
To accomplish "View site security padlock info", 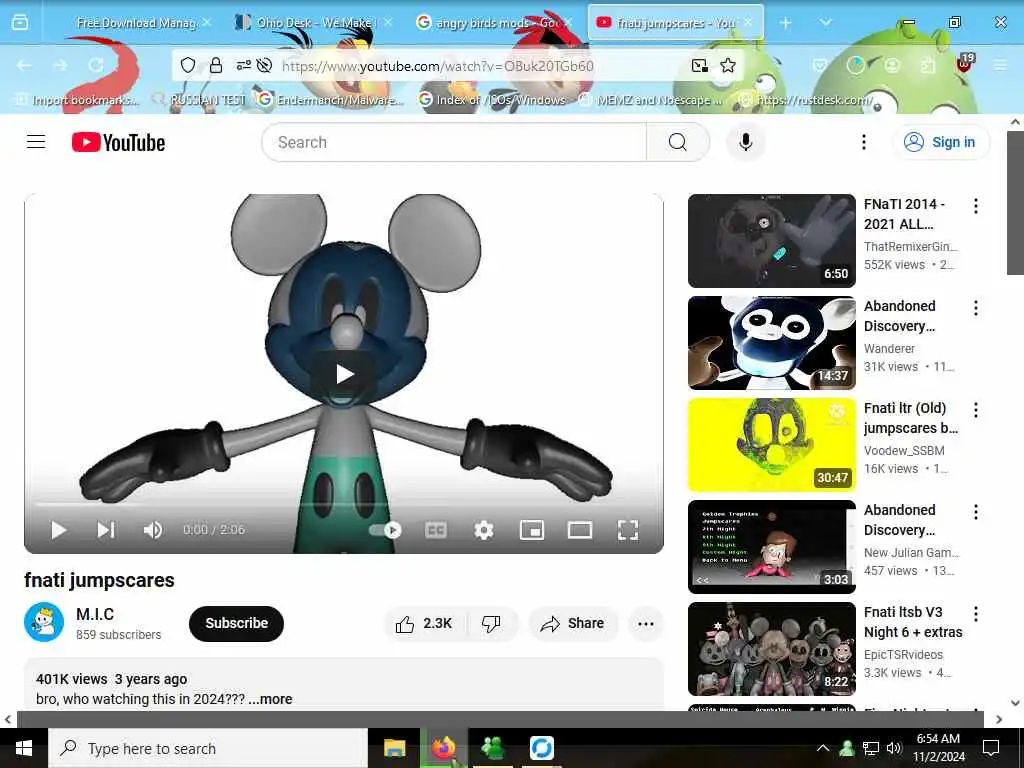I will 216,65.
